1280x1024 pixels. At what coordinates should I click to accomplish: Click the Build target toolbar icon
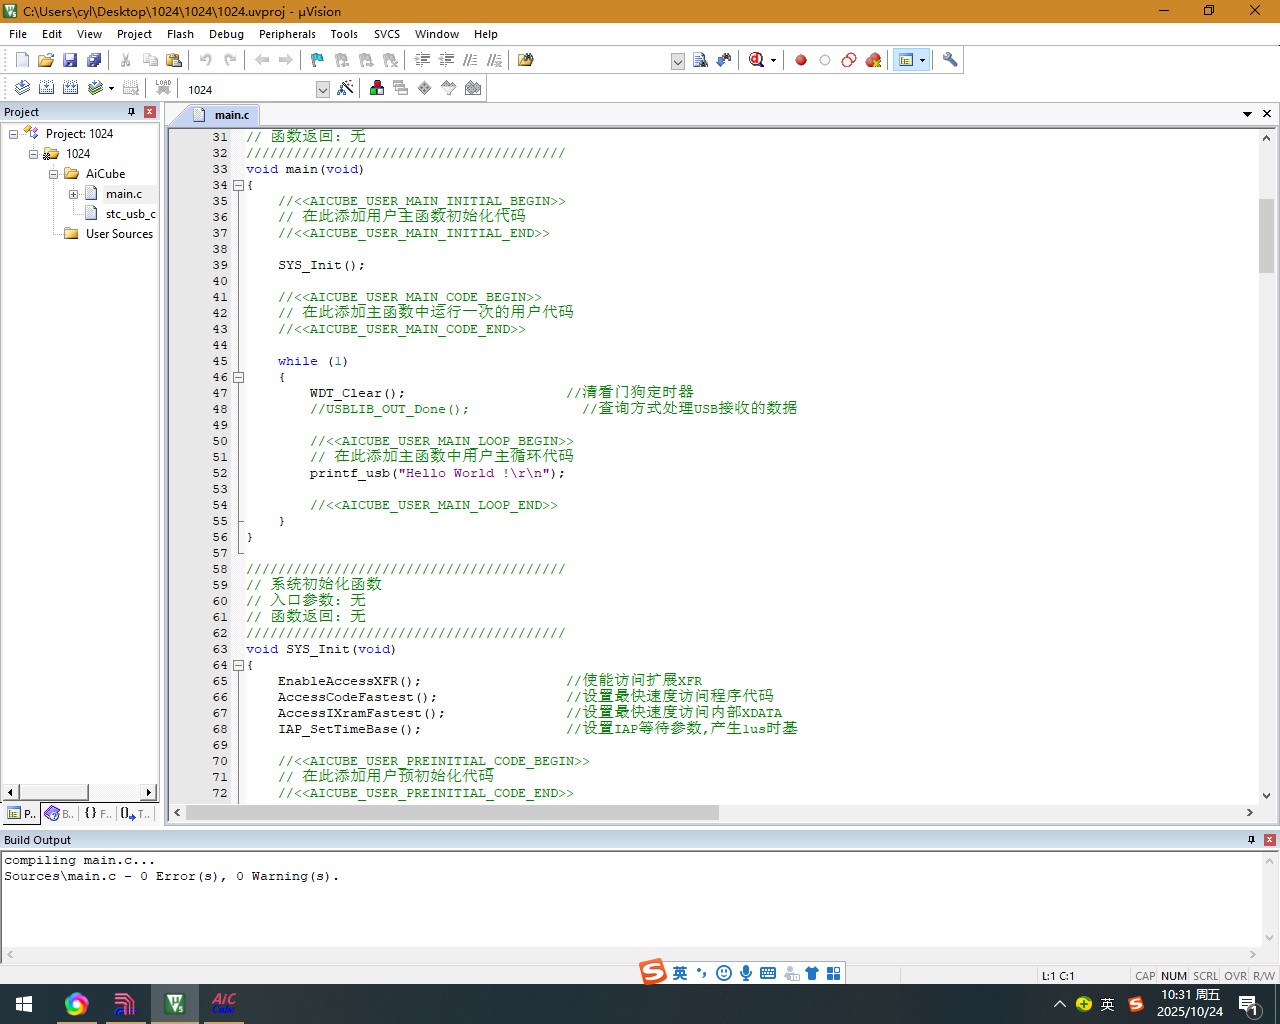pos(46,88)
